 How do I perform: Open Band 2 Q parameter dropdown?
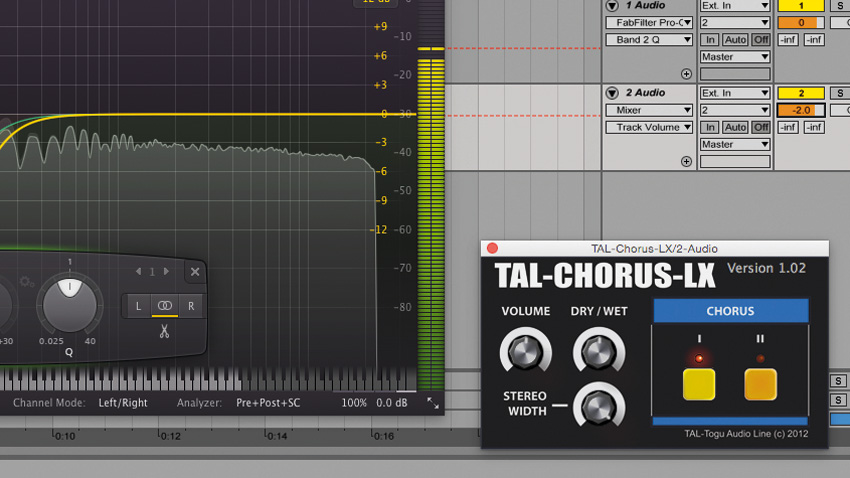[649, 40]
